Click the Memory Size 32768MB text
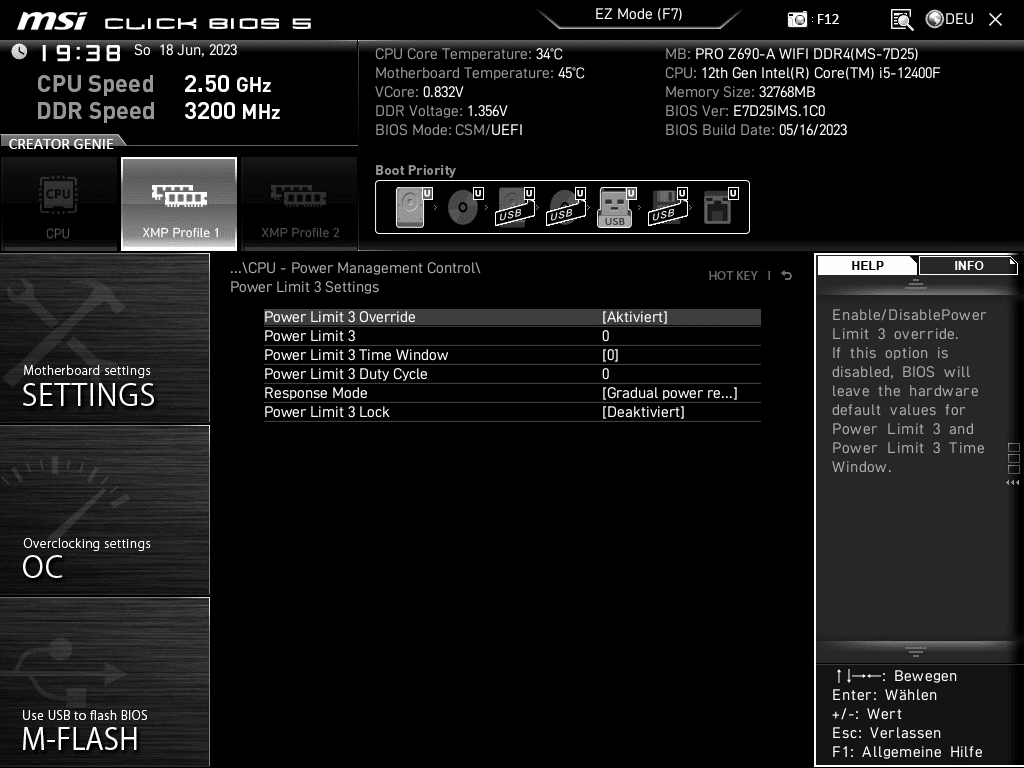The width and height of the screenshot is (1024, 768). click(x=740, y=91)
